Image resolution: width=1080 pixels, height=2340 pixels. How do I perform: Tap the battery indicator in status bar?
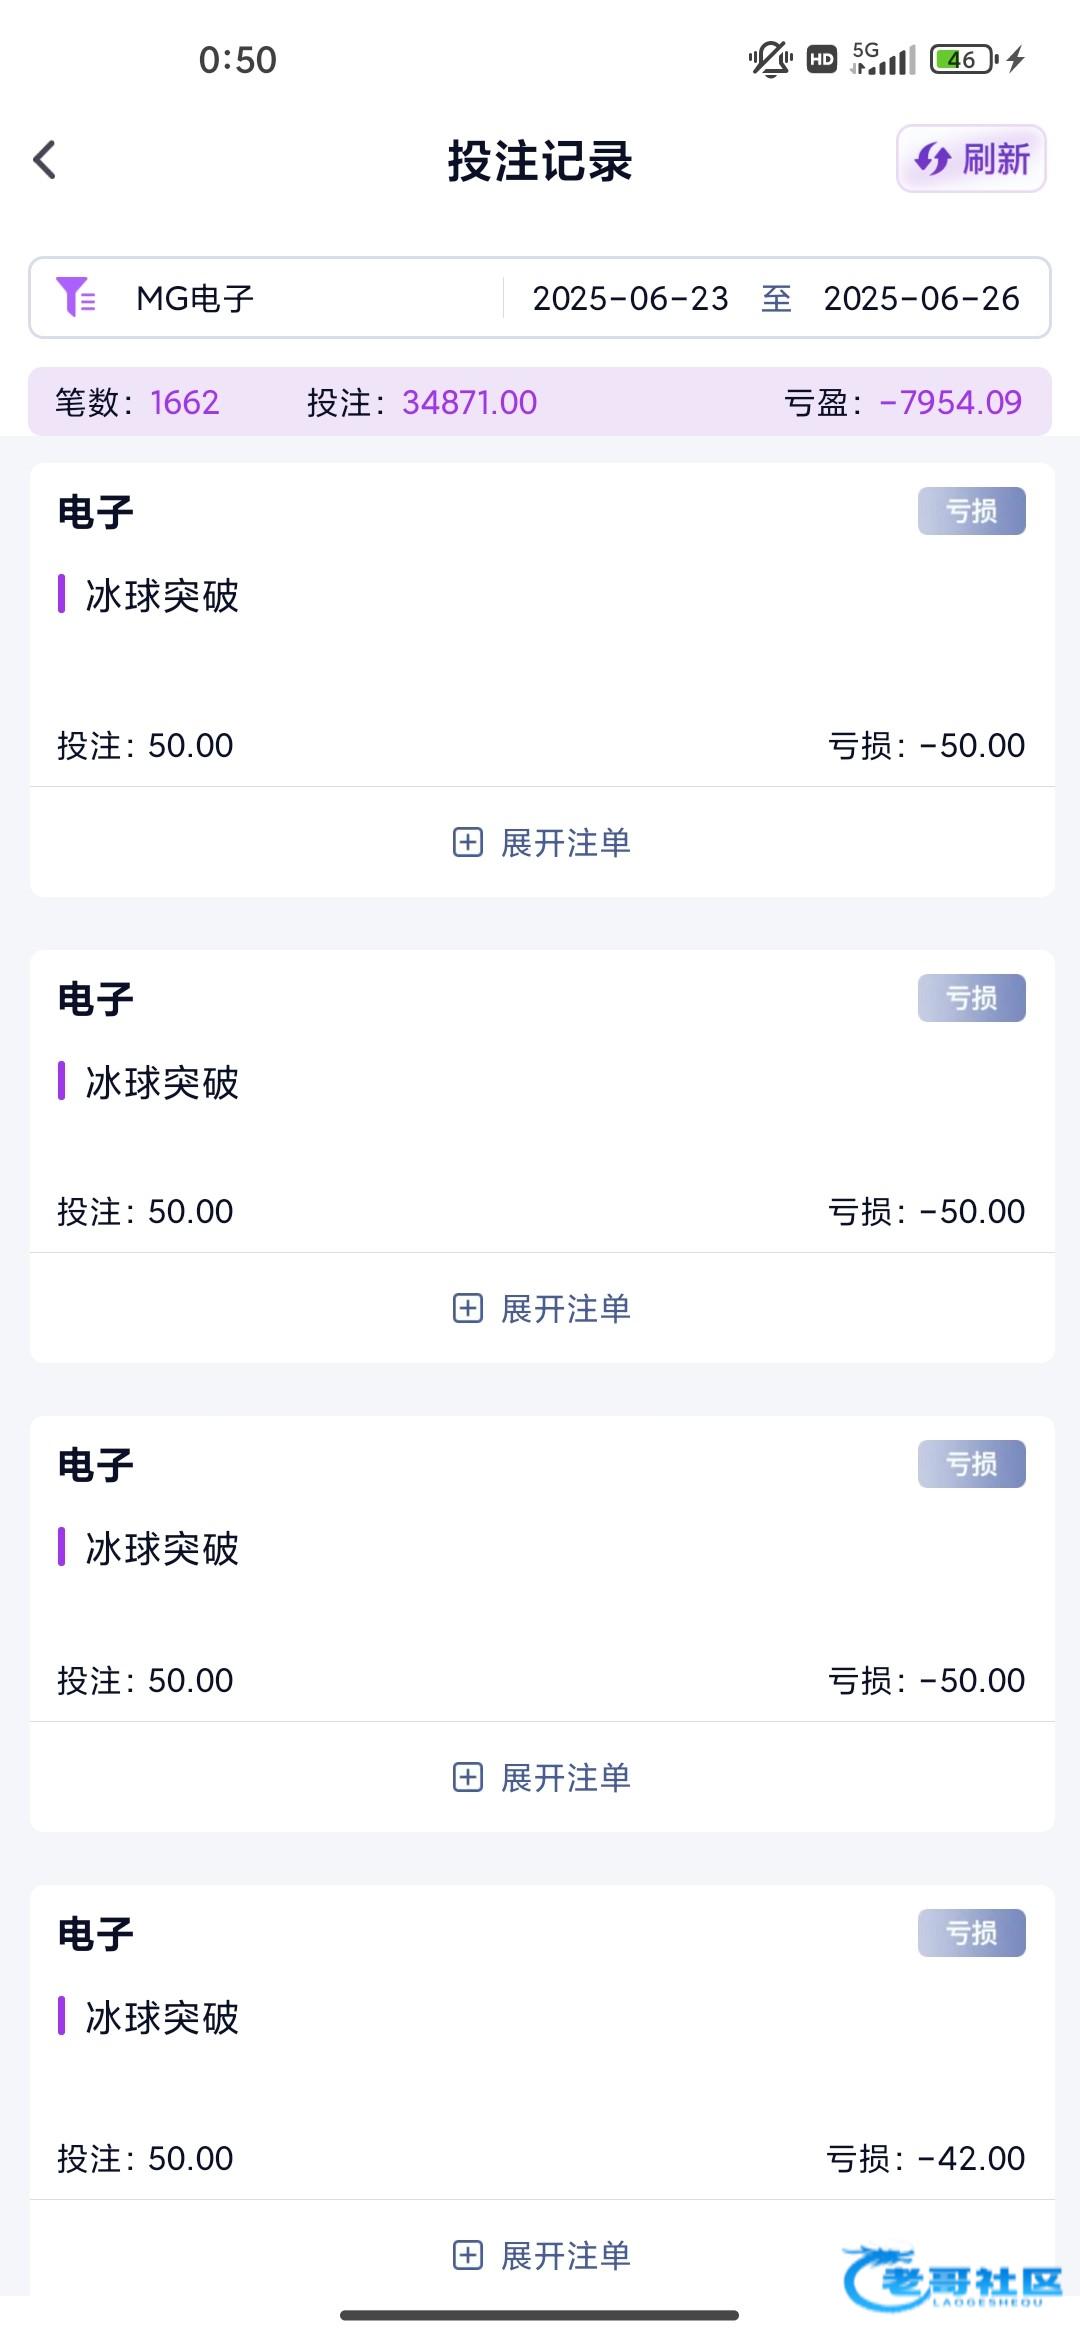pos(963,60)
